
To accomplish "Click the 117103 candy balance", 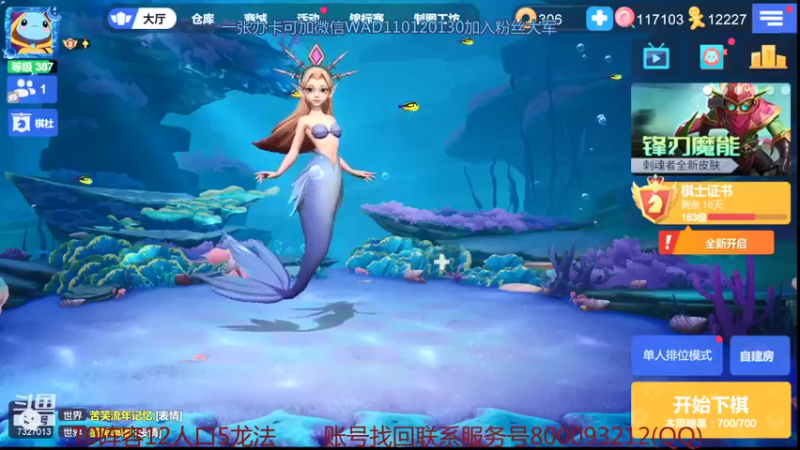I will (660, 19).
